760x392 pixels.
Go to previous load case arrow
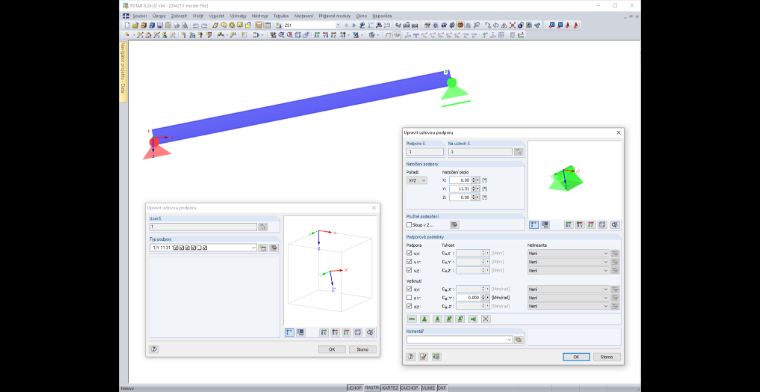(346, 25)
